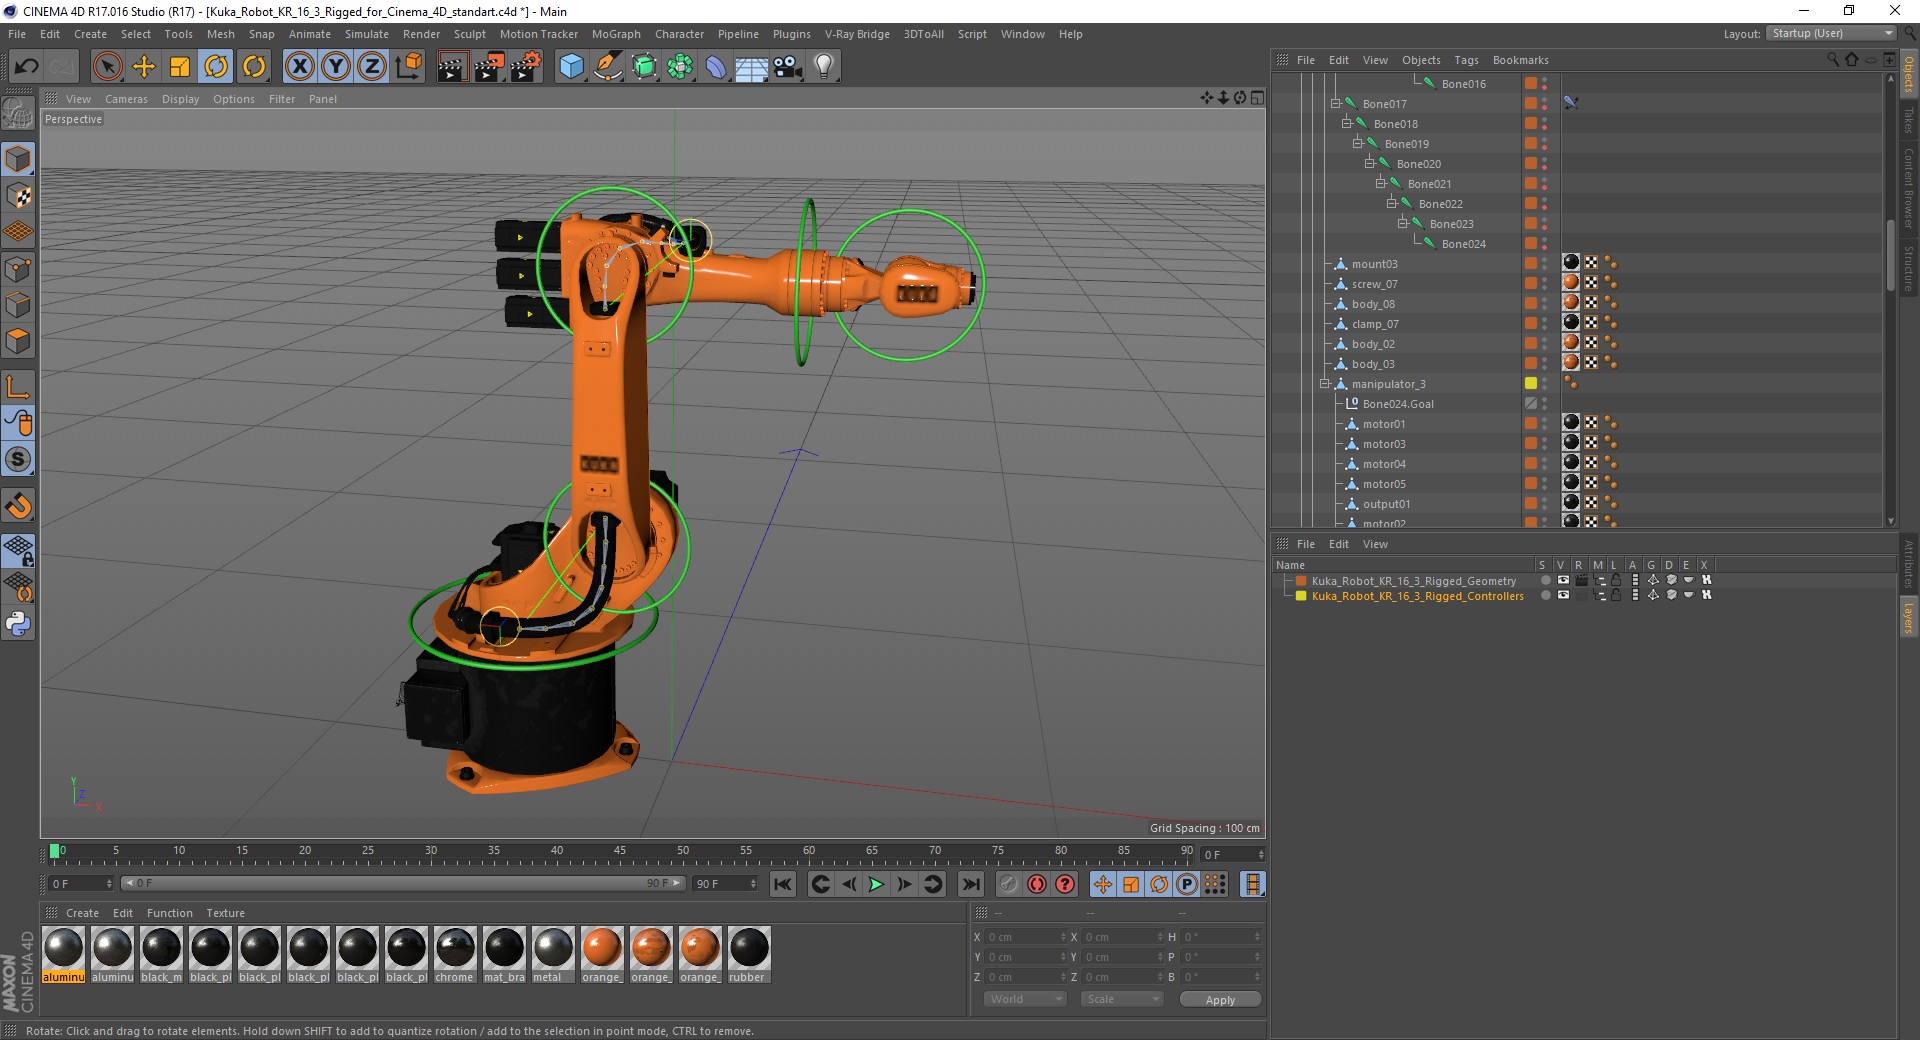Toggle parameter keyframe recording
1920x1040 pixels.
click(1187, 884)
